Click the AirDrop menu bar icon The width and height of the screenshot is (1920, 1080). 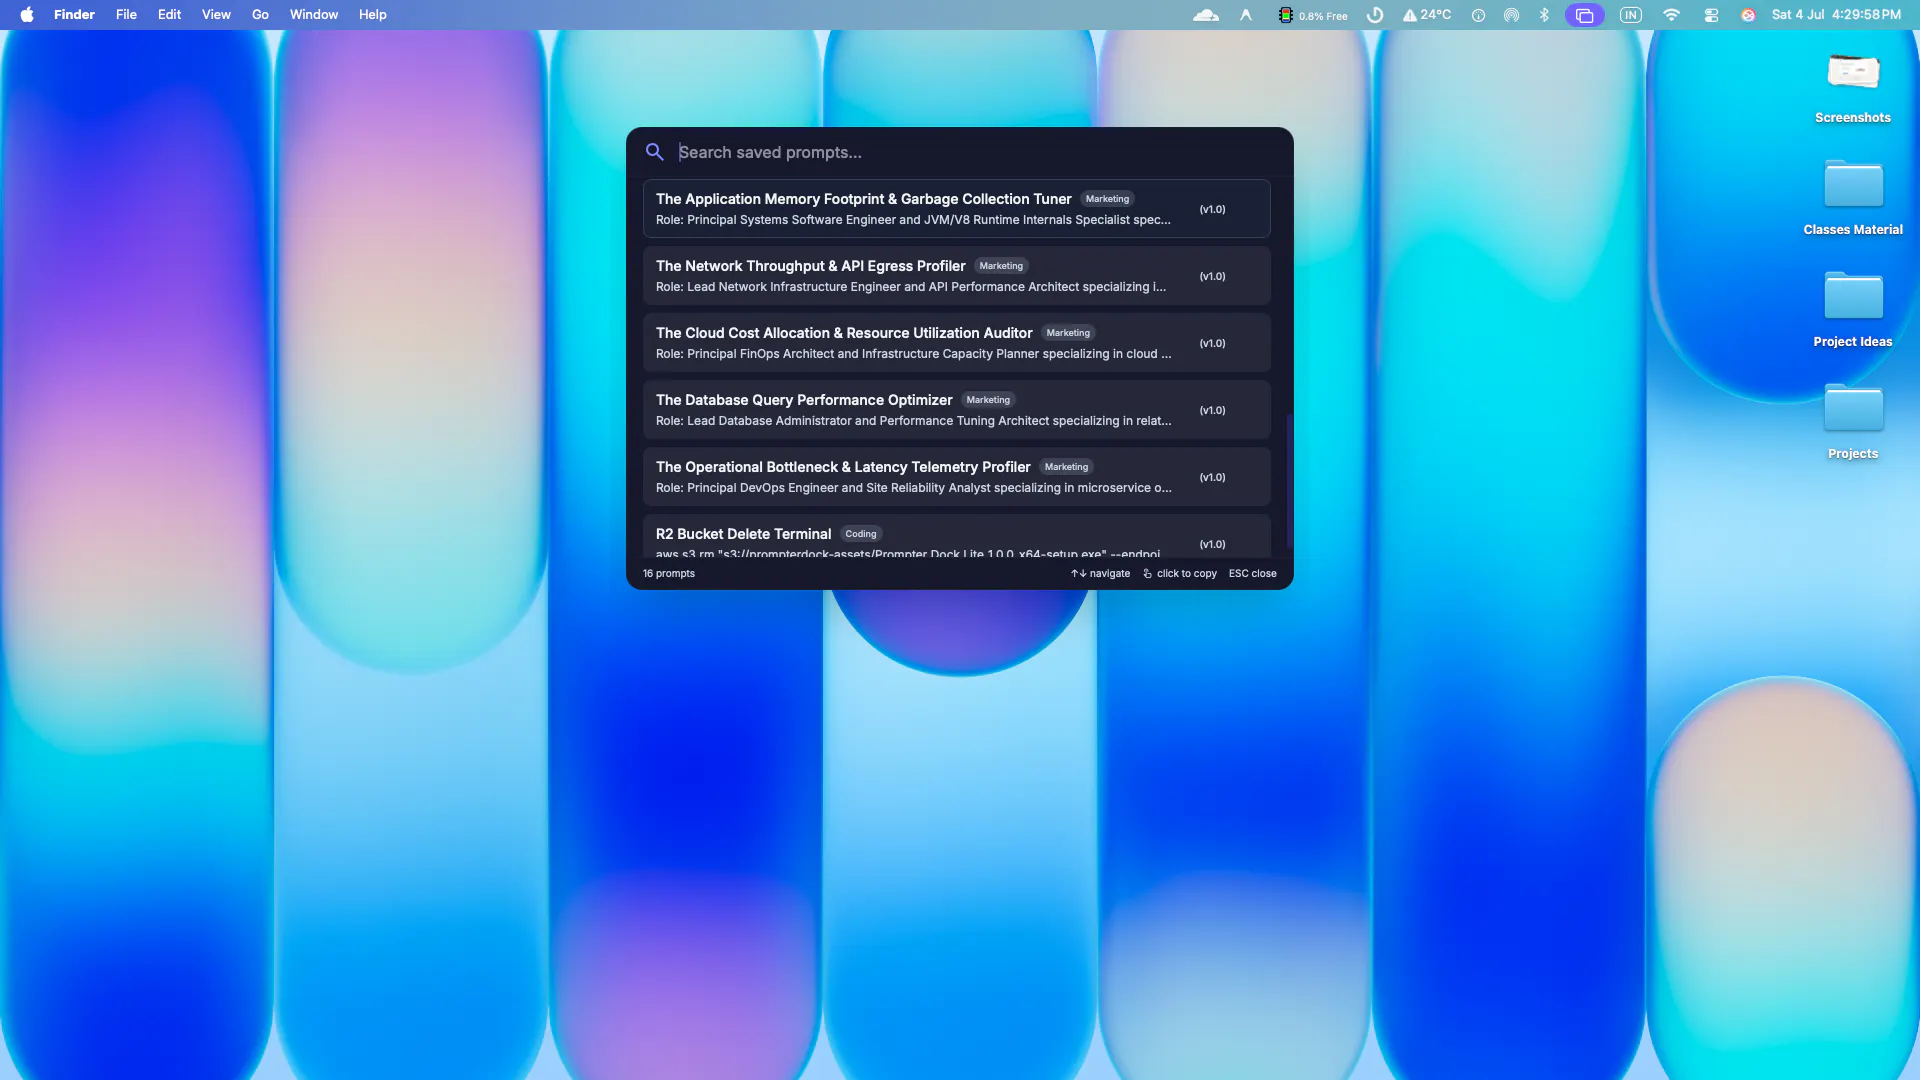pyautogui.click(x=1511, y=15)
